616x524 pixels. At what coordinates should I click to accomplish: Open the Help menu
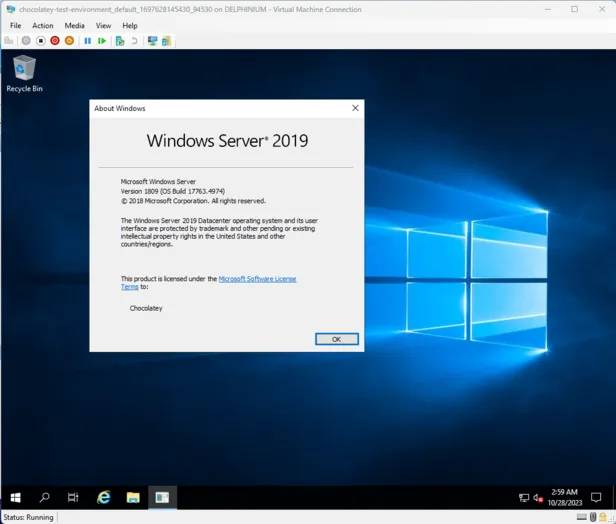tap(130, 26)
